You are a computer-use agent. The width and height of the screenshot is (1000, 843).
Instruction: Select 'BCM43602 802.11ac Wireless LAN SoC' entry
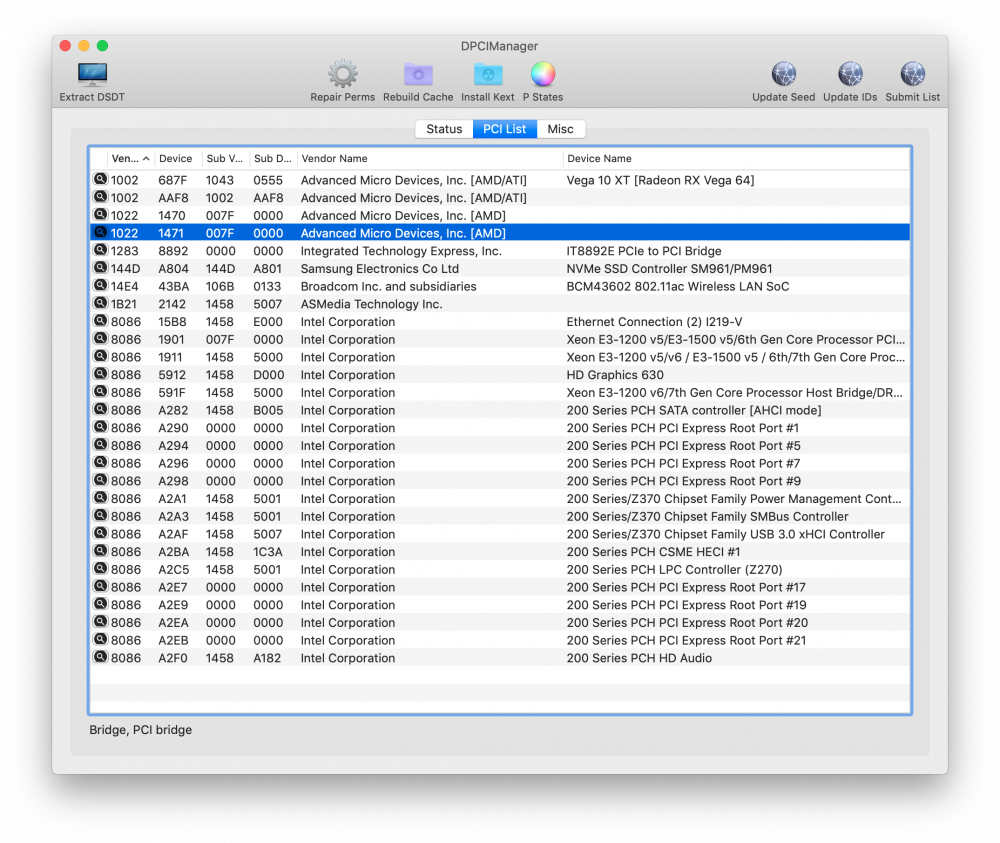(677, 286)
